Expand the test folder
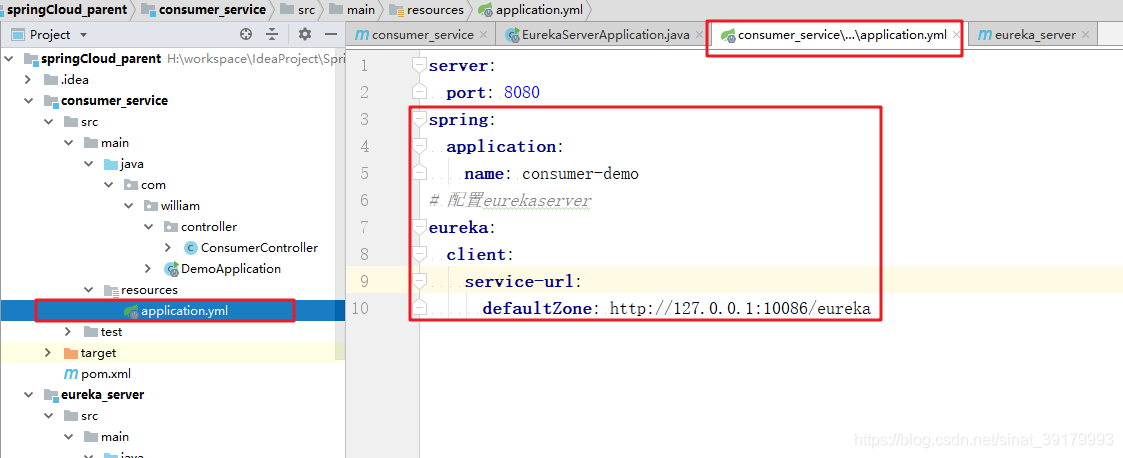 [68, 332]
